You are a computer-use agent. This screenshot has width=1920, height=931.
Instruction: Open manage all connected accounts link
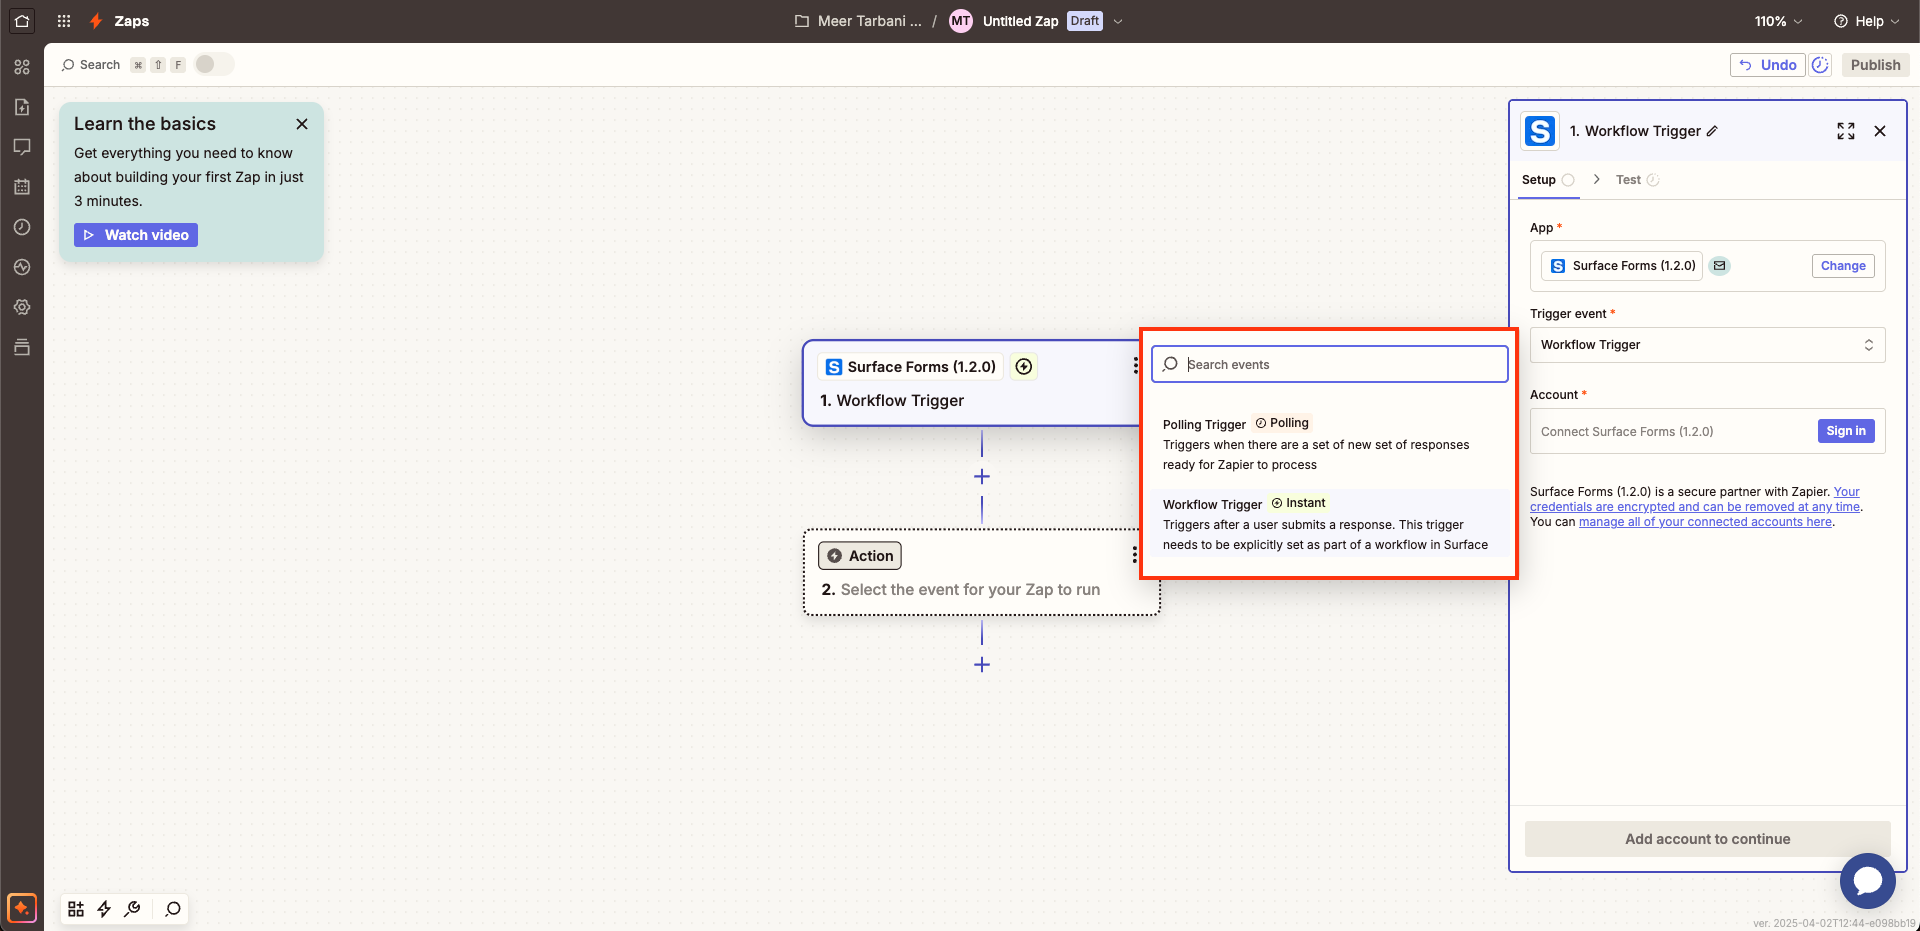point(1705,522)
